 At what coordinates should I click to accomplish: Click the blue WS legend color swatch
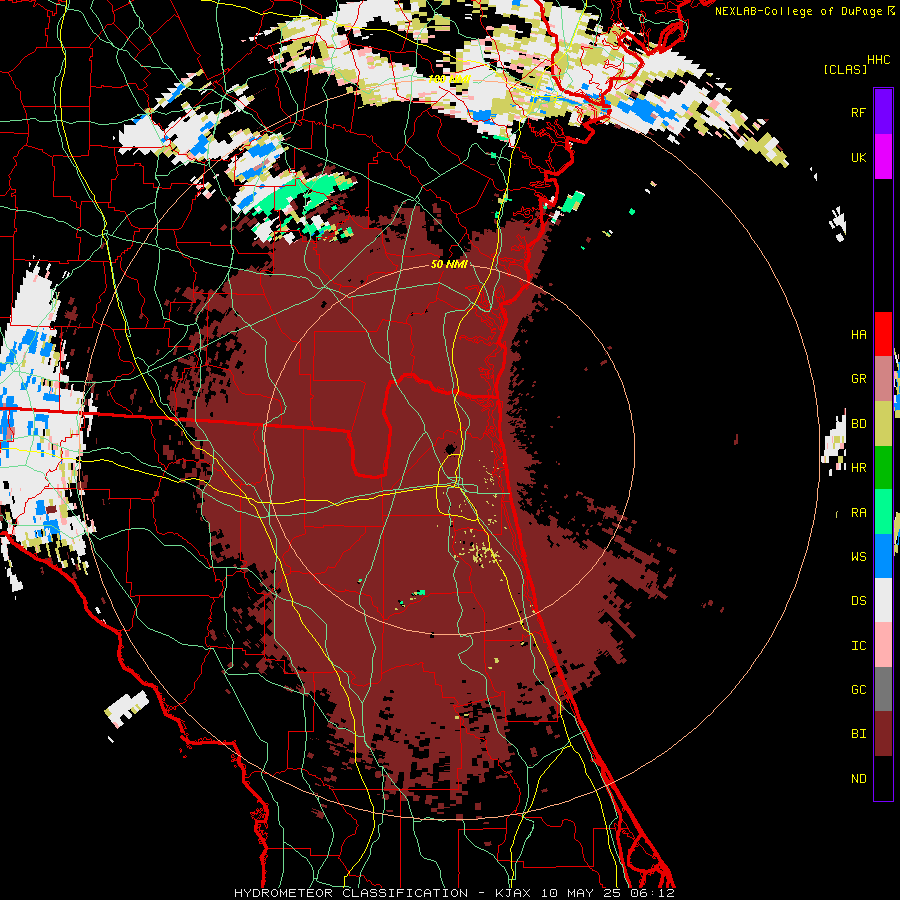(883, 556)
